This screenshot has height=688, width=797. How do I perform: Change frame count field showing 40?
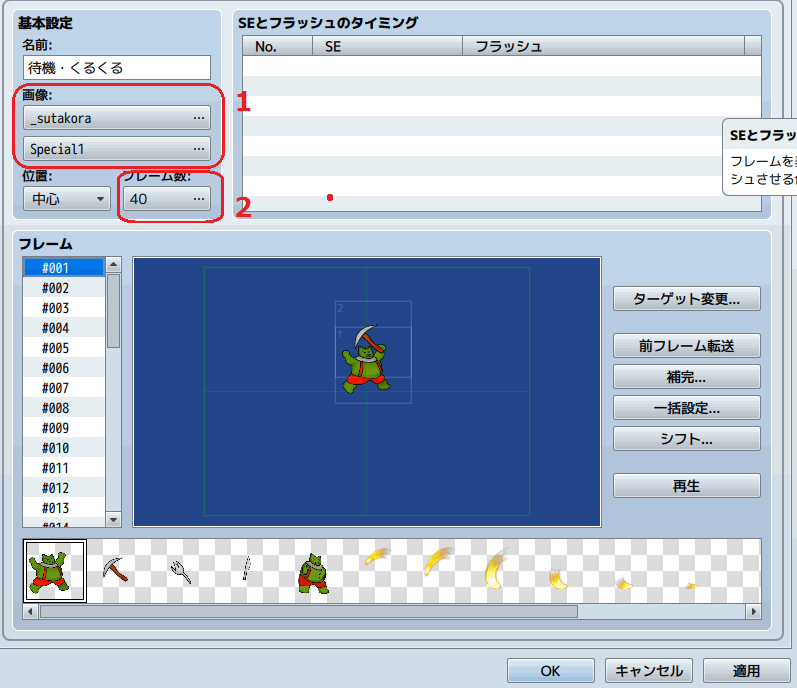[x=167, y=199]
